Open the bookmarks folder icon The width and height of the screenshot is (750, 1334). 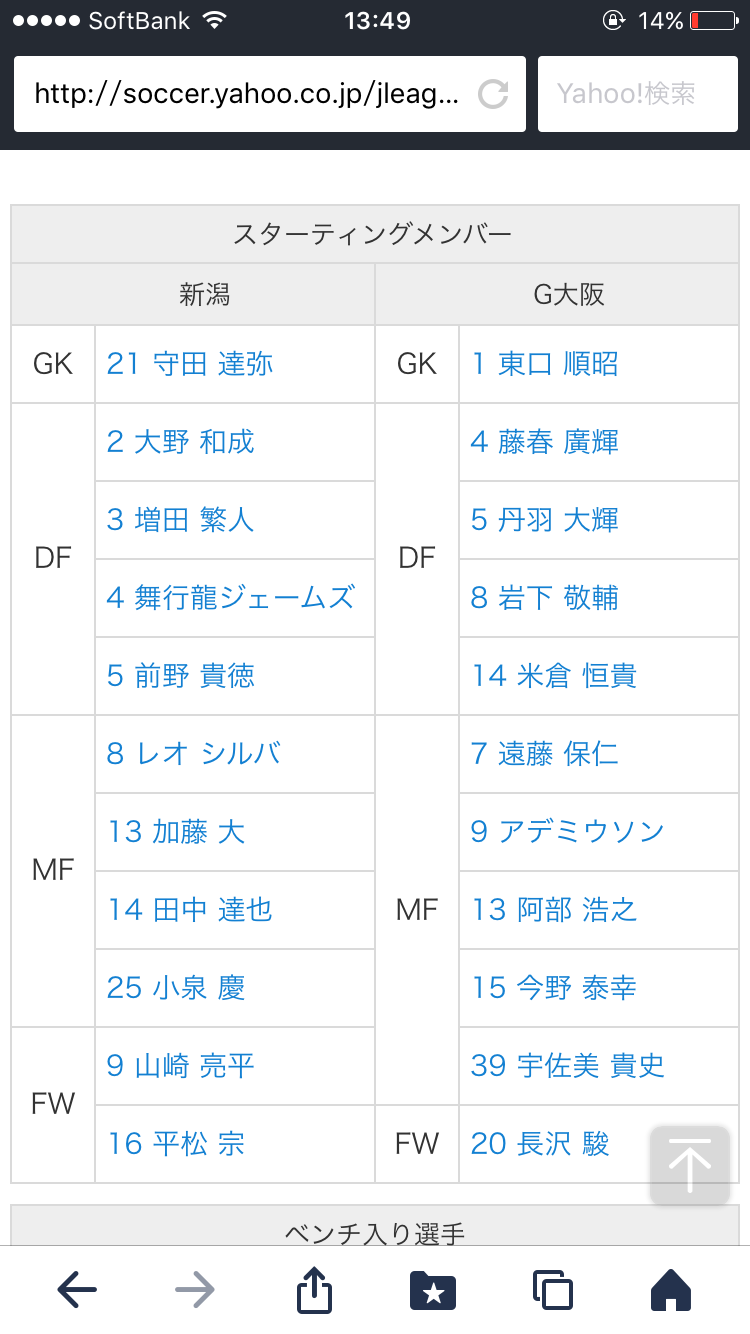(433, 1290)
